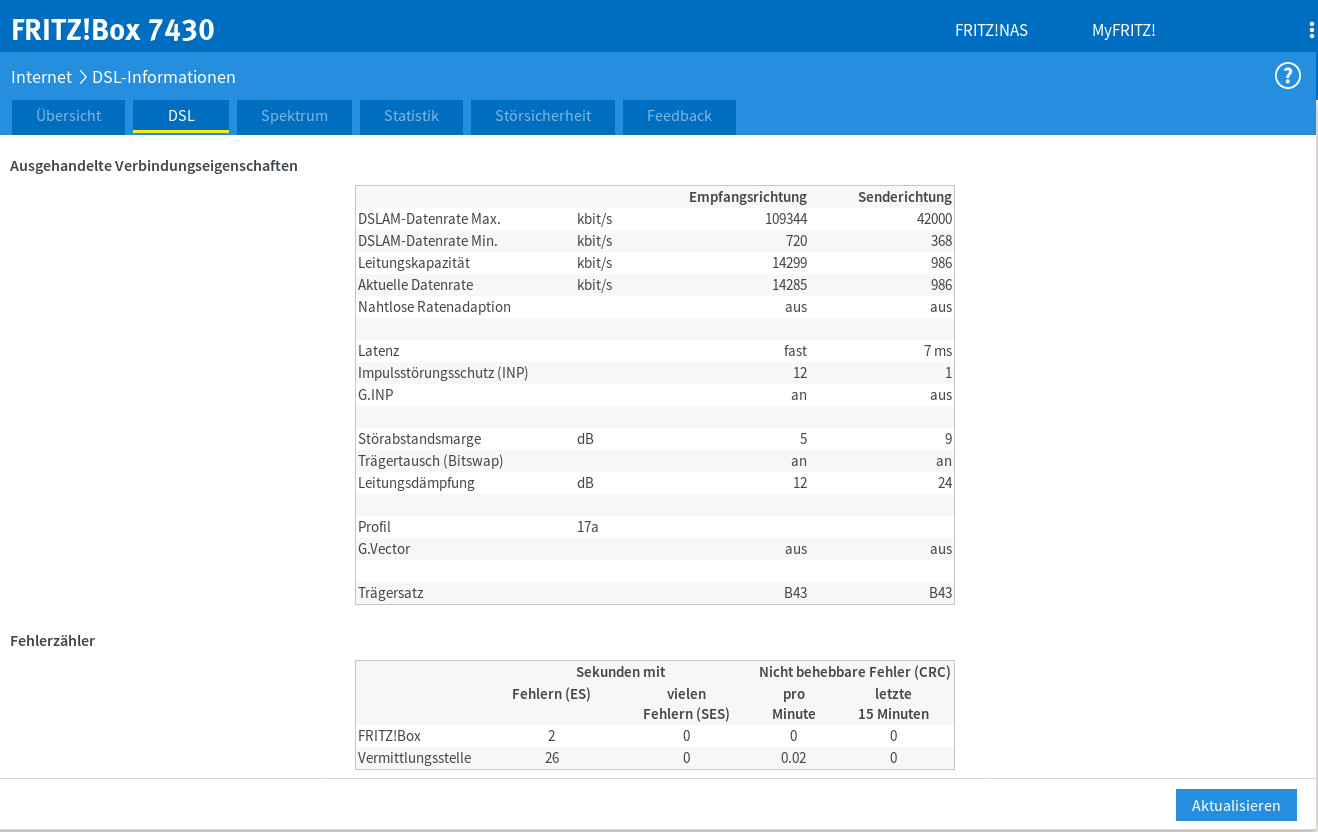1318x832 pixels.
Task: Open the three-dot menu in the header
Action: click(x=1311, y=30)
